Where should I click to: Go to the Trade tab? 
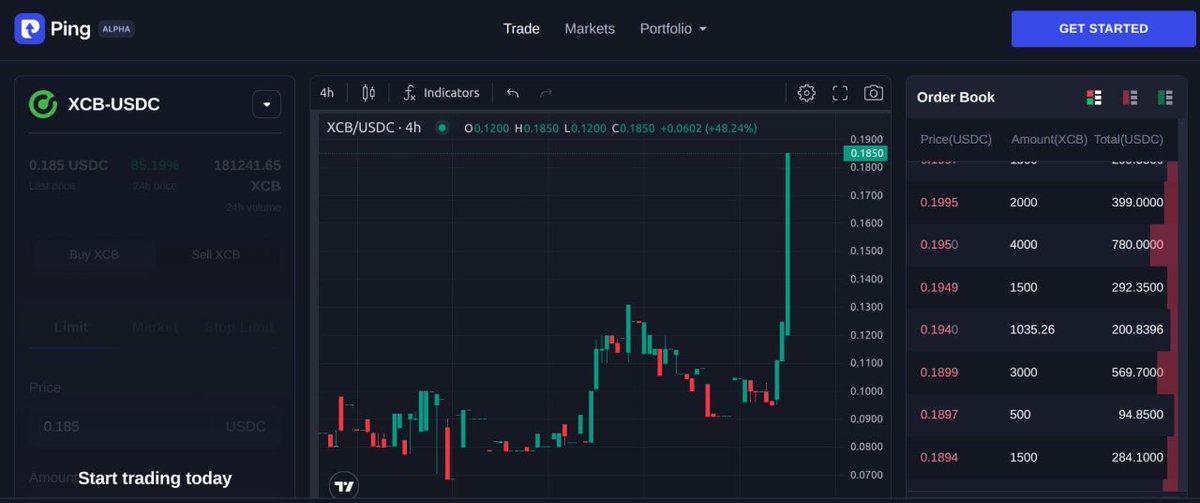coord(521,29)
